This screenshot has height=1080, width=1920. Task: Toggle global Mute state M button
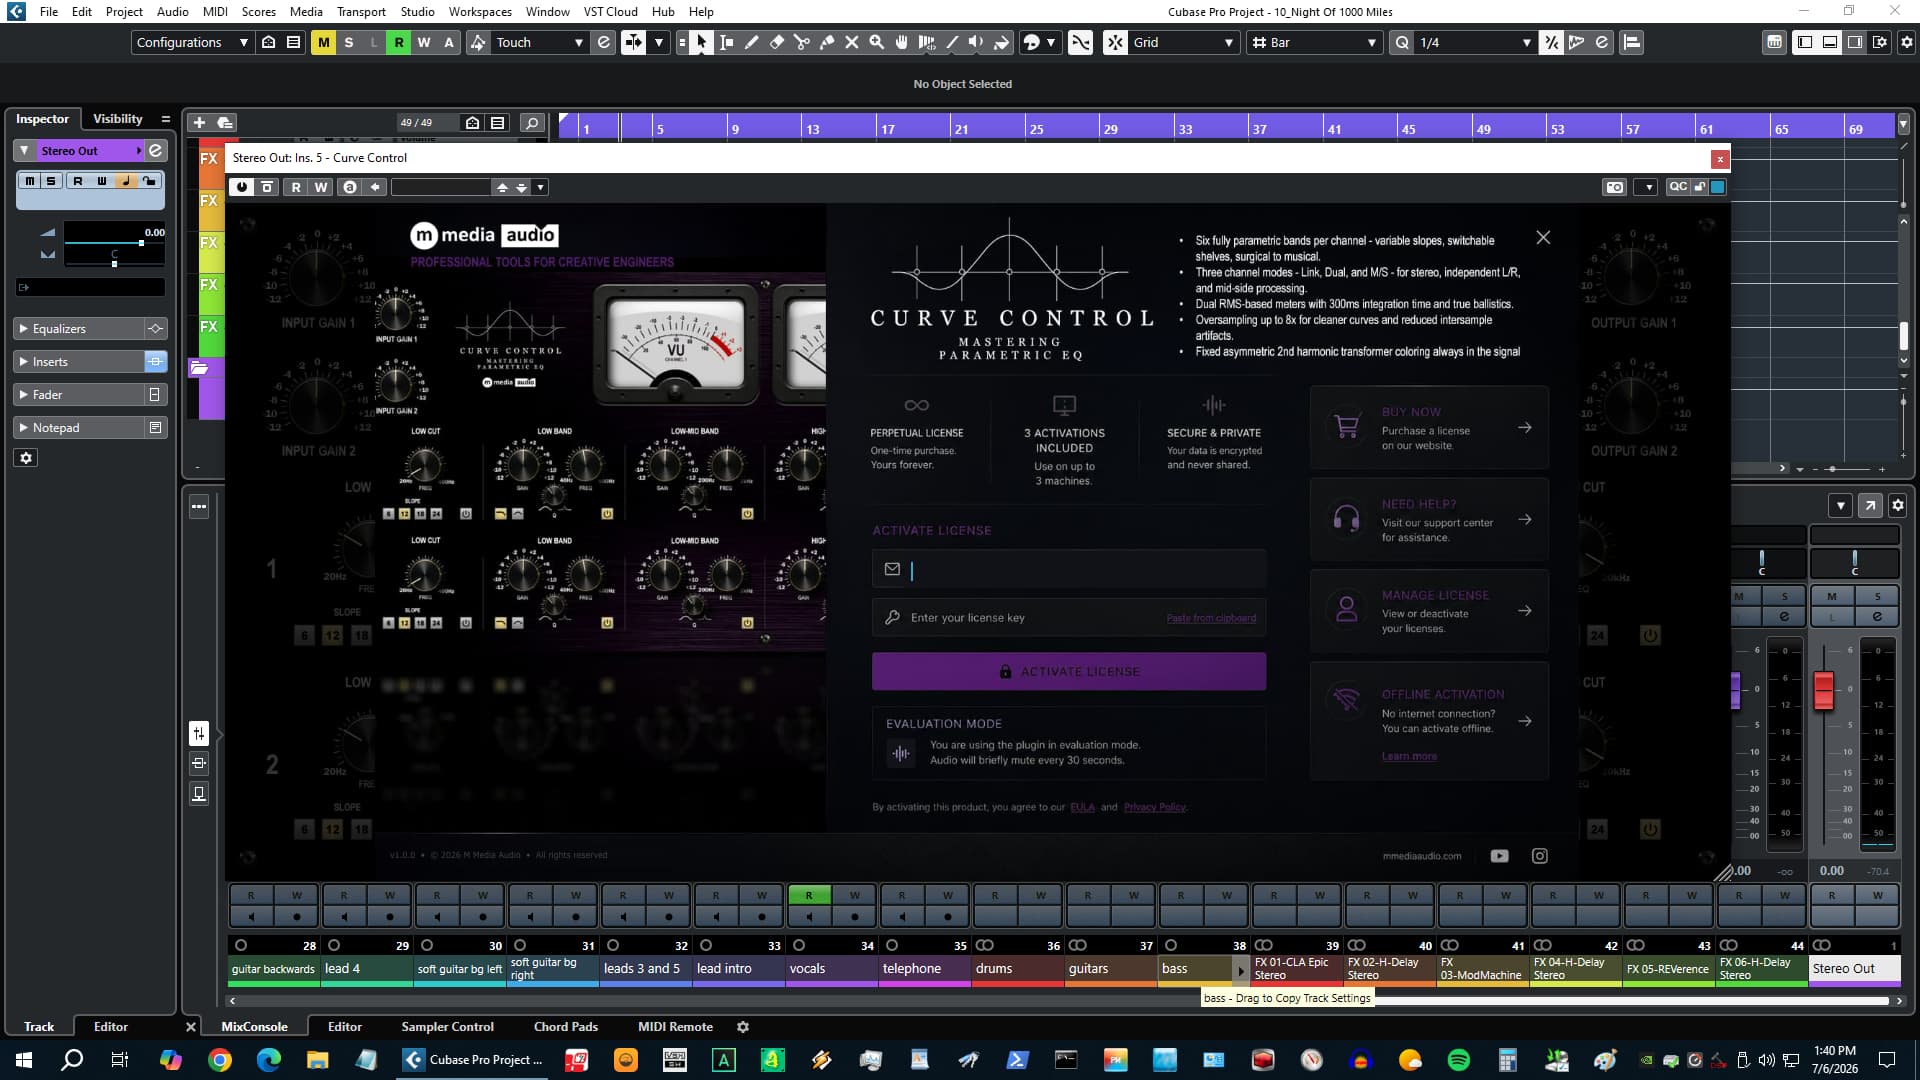[x=323, y=42]
